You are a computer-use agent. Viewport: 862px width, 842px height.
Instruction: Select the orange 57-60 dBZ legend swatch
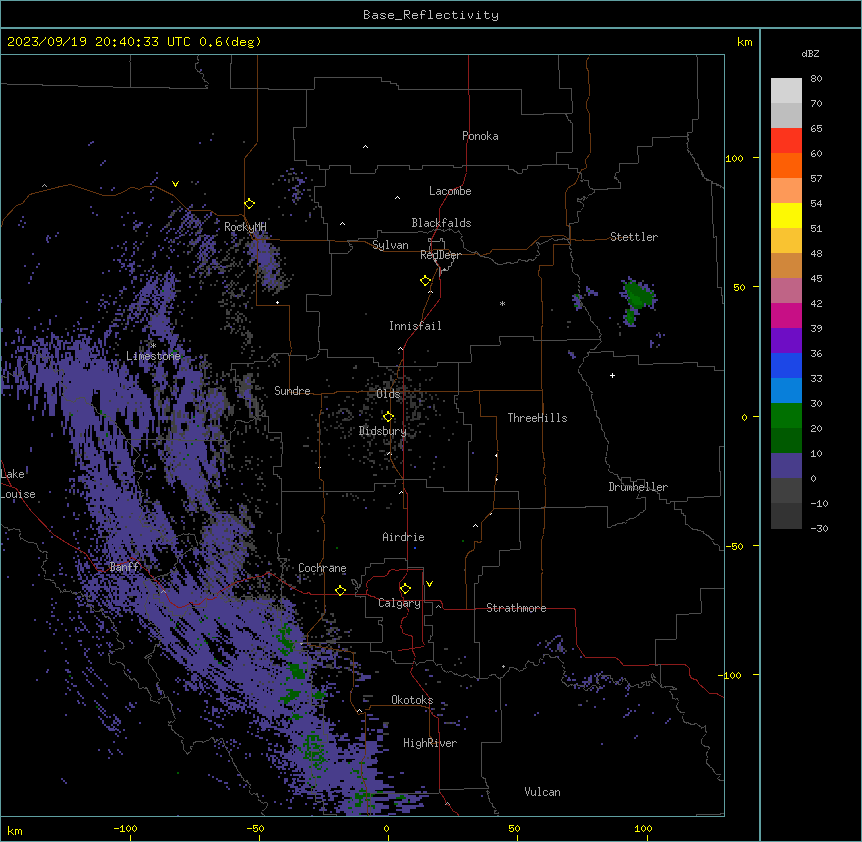pyautogui.click(x=786, y=165)
